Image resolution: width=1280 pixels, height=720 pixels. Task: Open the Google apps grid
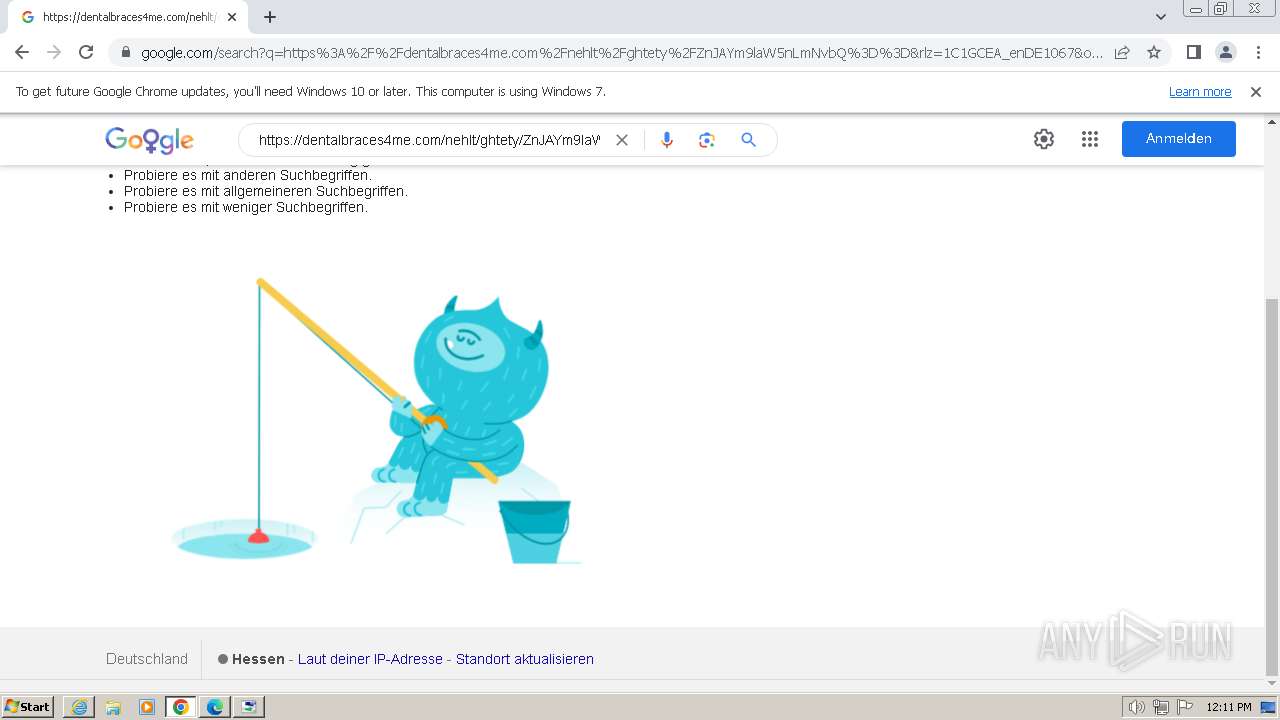click(x=1090, y=139)
